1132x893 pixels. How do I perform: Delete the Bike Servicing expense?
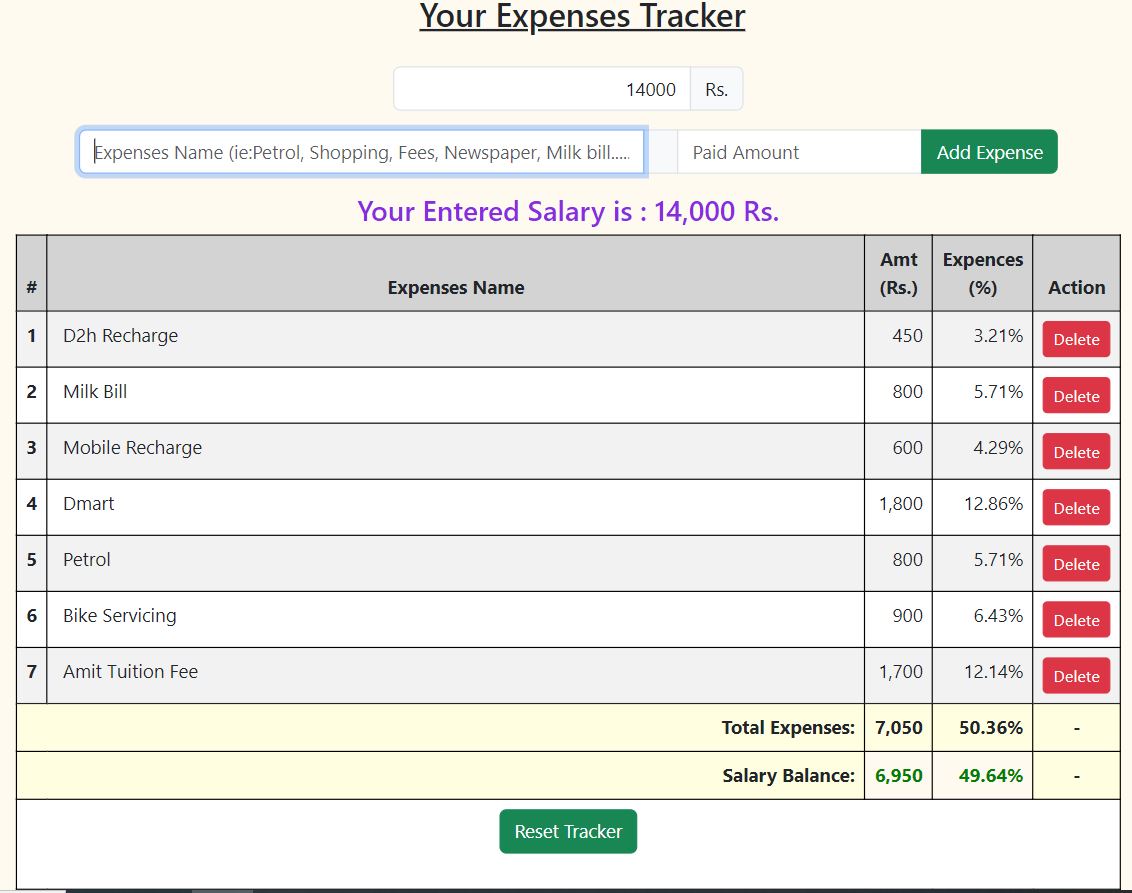coord(1075,619)
